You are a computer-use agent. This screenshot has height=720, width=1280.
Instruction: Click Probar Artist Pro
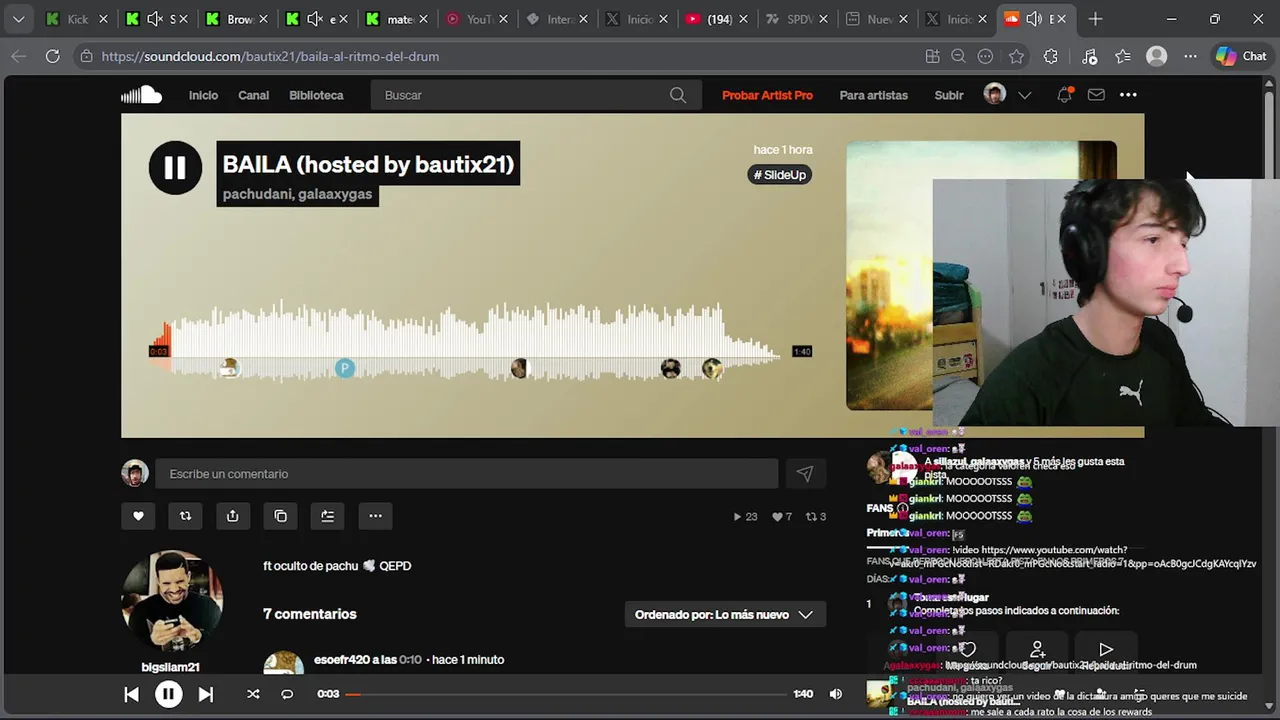click(767, 95)
